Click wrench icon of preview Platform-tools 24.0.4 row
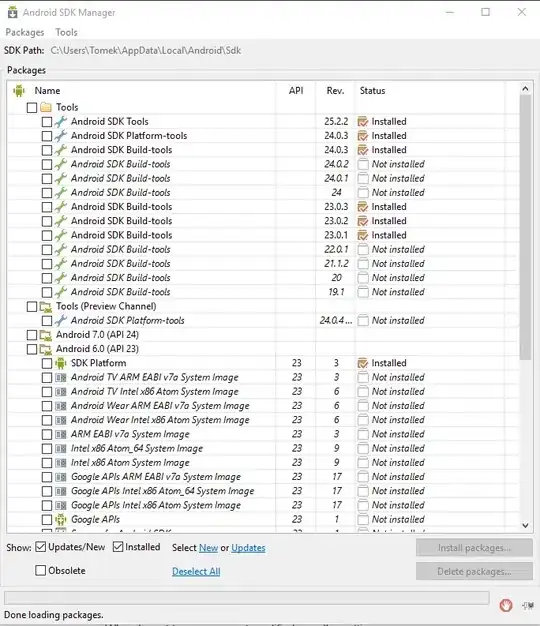Viewport: 540px width, 626px height. click(61, 320)
